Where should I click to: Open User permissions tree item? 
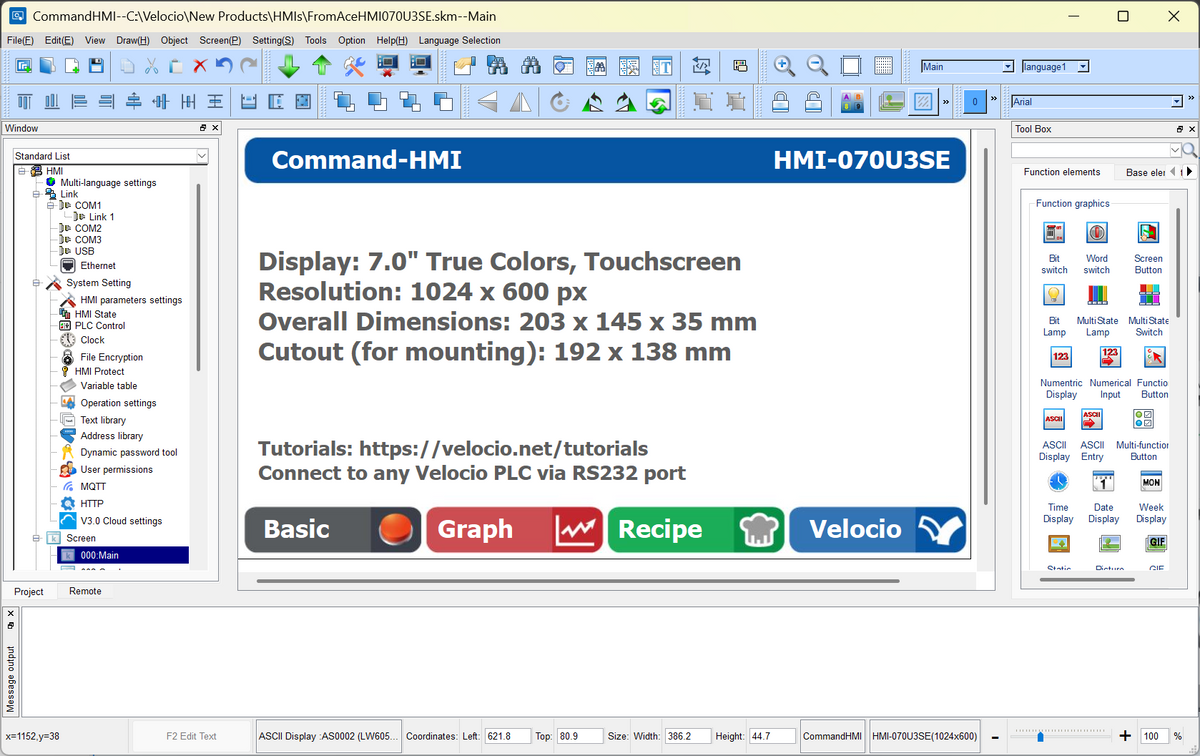[x=116, y=470]
